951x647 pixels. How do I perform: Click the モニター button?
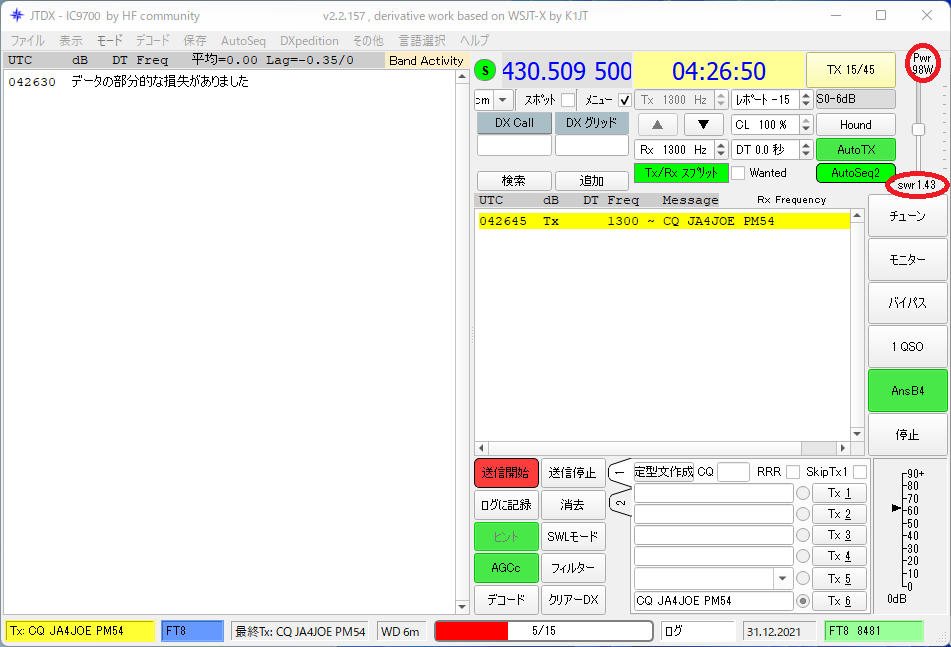click(x=907, y=260)
